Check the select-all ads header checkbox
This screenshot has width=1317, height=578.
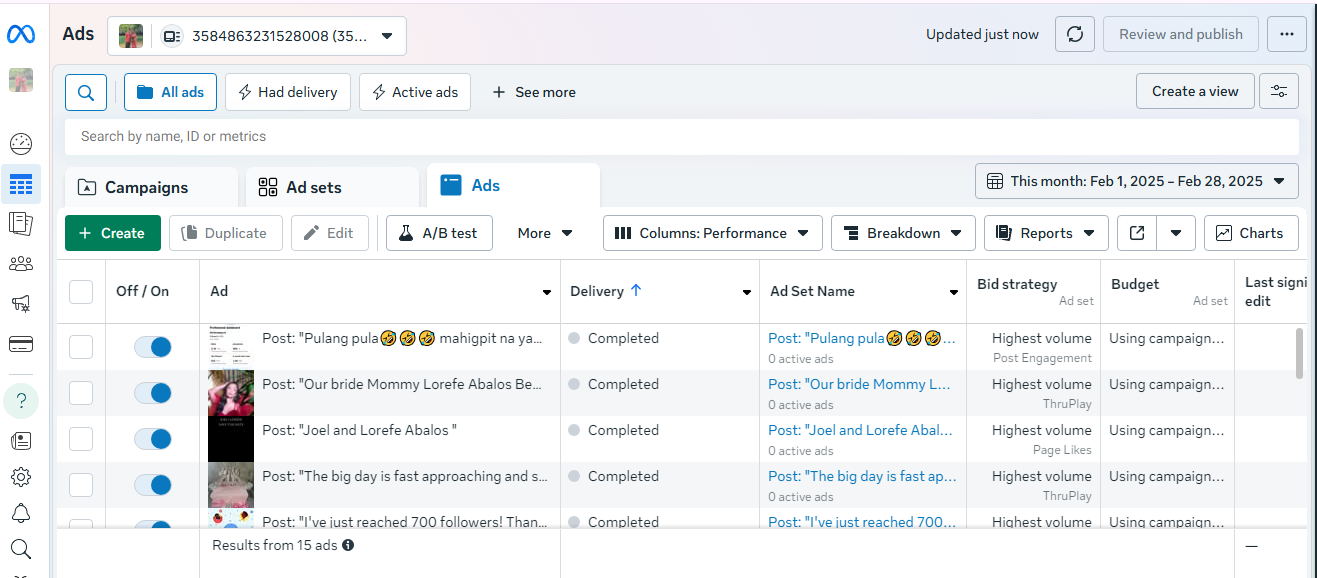click(81, 291)
